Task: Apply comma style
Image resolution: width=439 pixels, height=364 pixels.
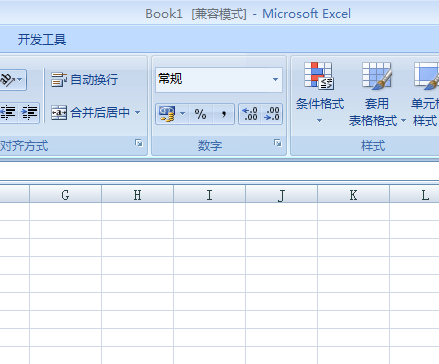Action: coord(224,114)
